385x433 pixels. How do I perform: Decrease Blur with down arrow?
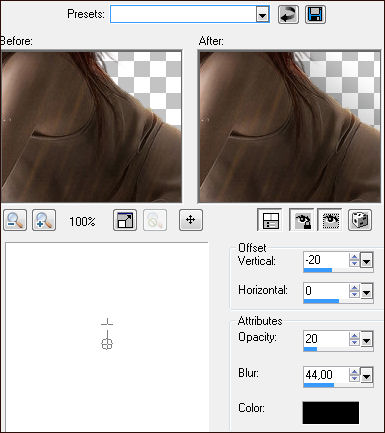(354, 378)
